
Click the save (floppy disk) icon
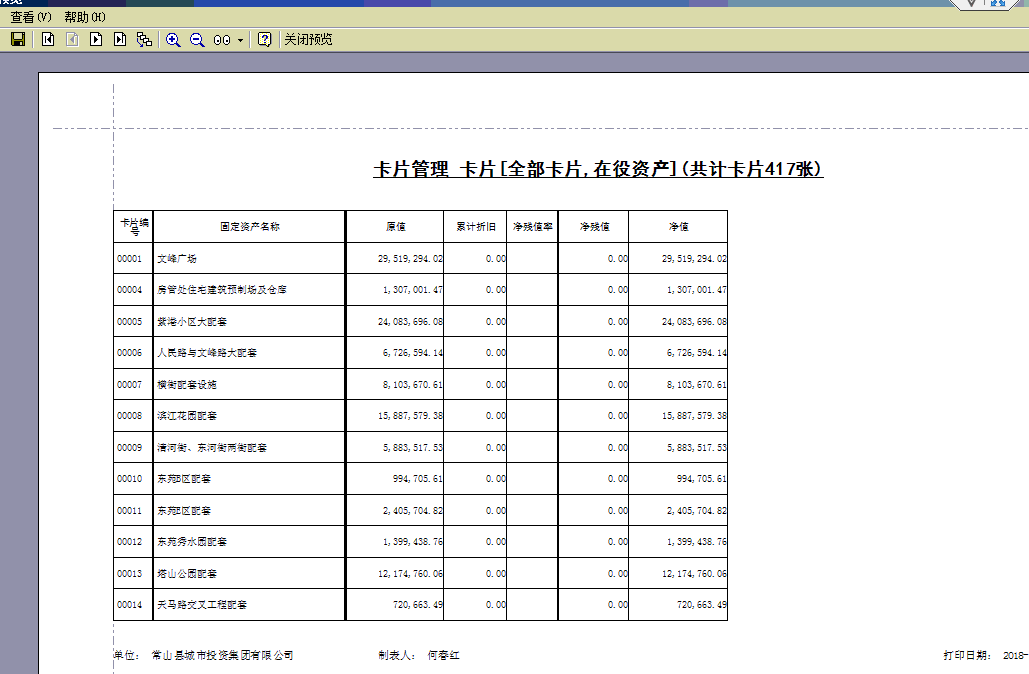click(x=18, y=39)
